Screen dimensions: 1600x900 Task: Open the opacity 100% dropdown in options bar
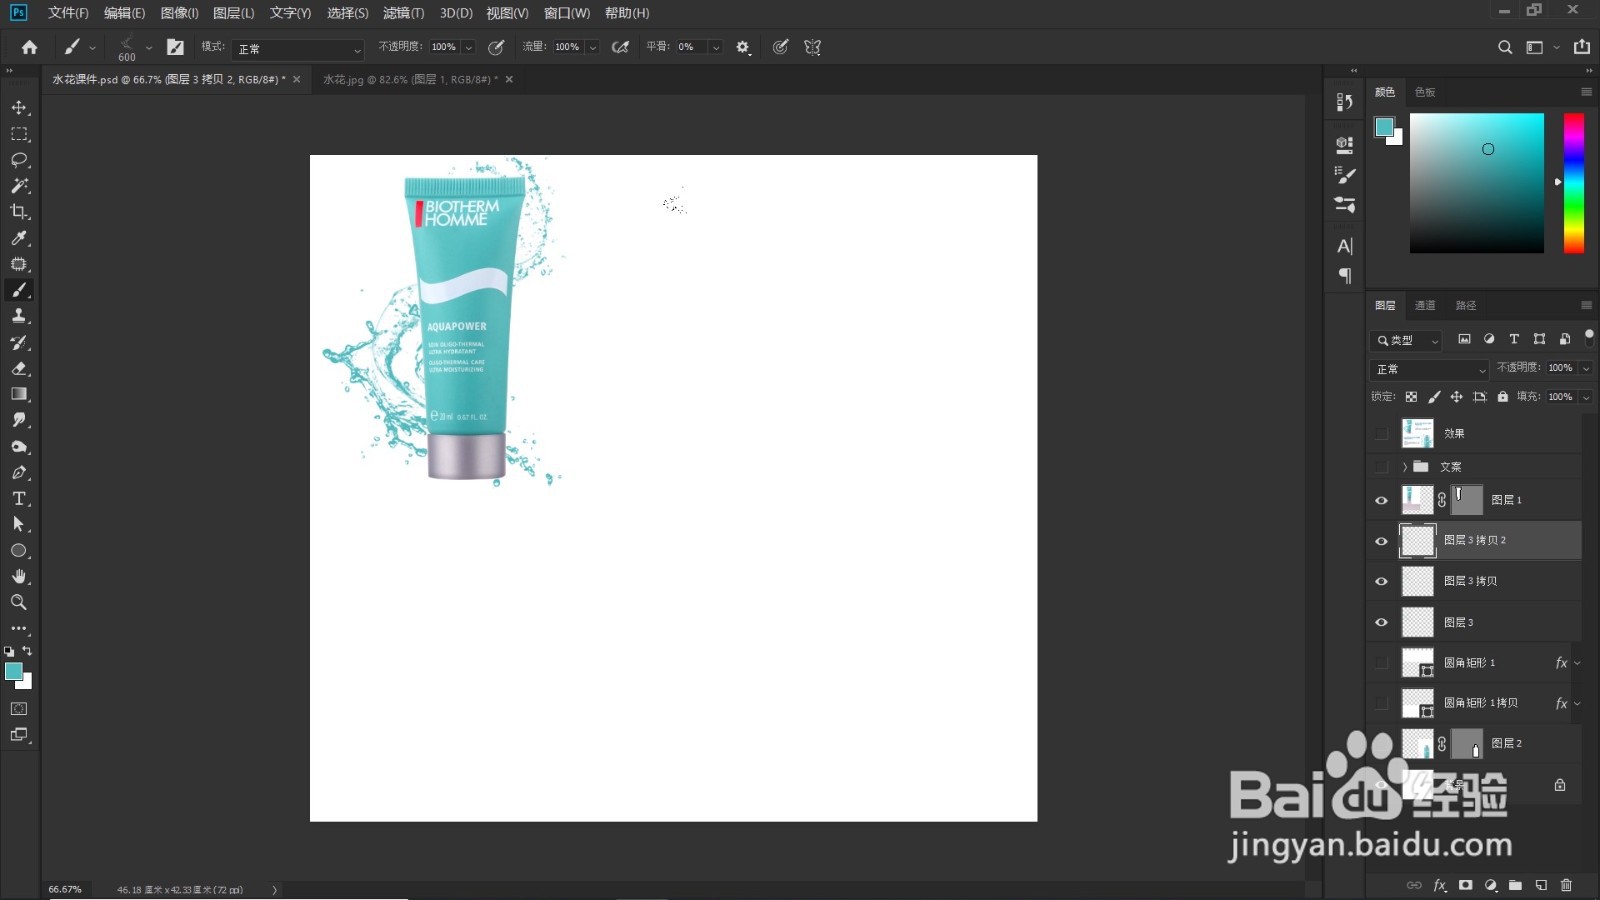(468, 47)
